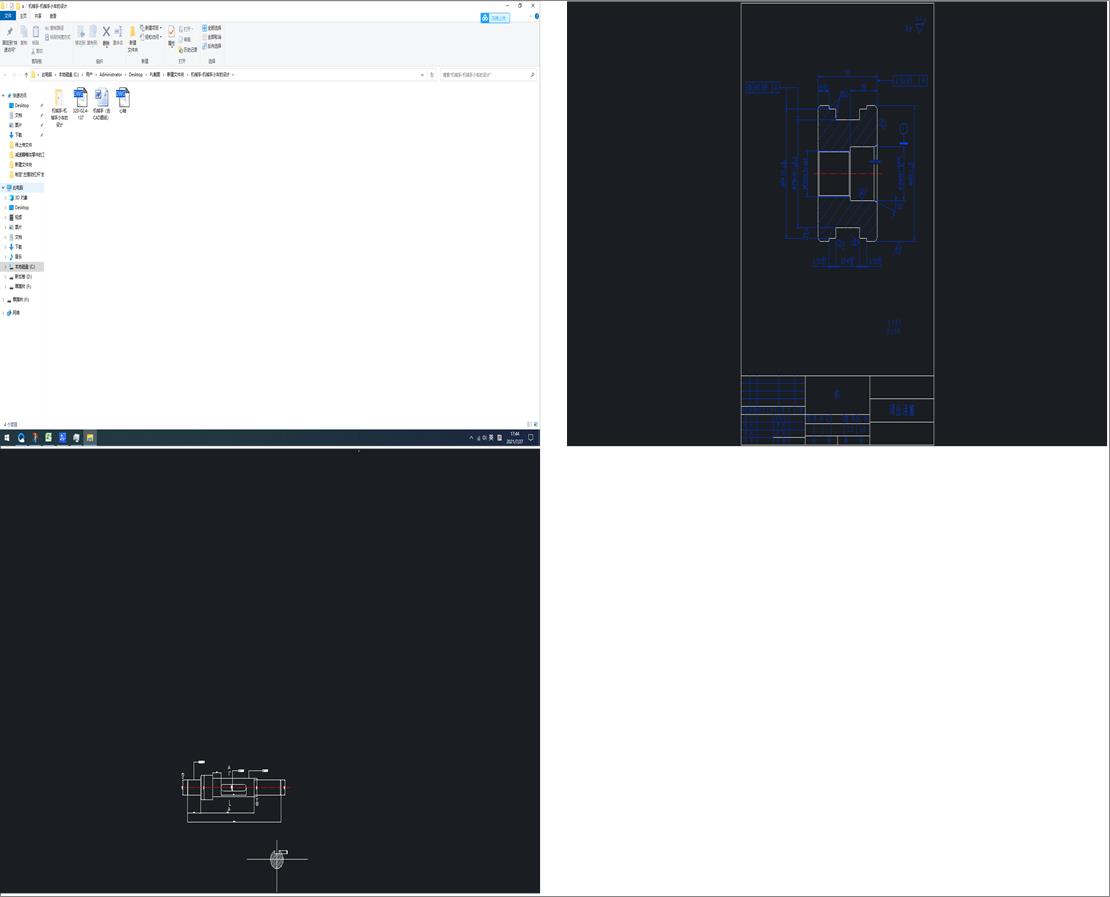The height and width of the screenshot is (897, 1110).
Task: Switch to the Share ribbon tab
Action: [x=38, y=16]
